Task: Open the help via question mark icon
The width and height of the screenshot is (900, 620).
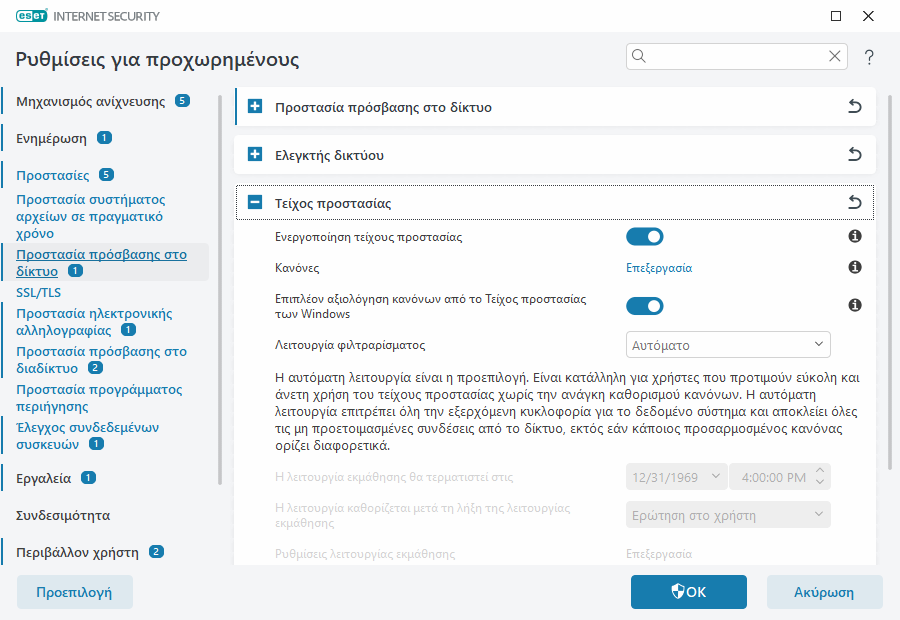Action: [866, 56]
